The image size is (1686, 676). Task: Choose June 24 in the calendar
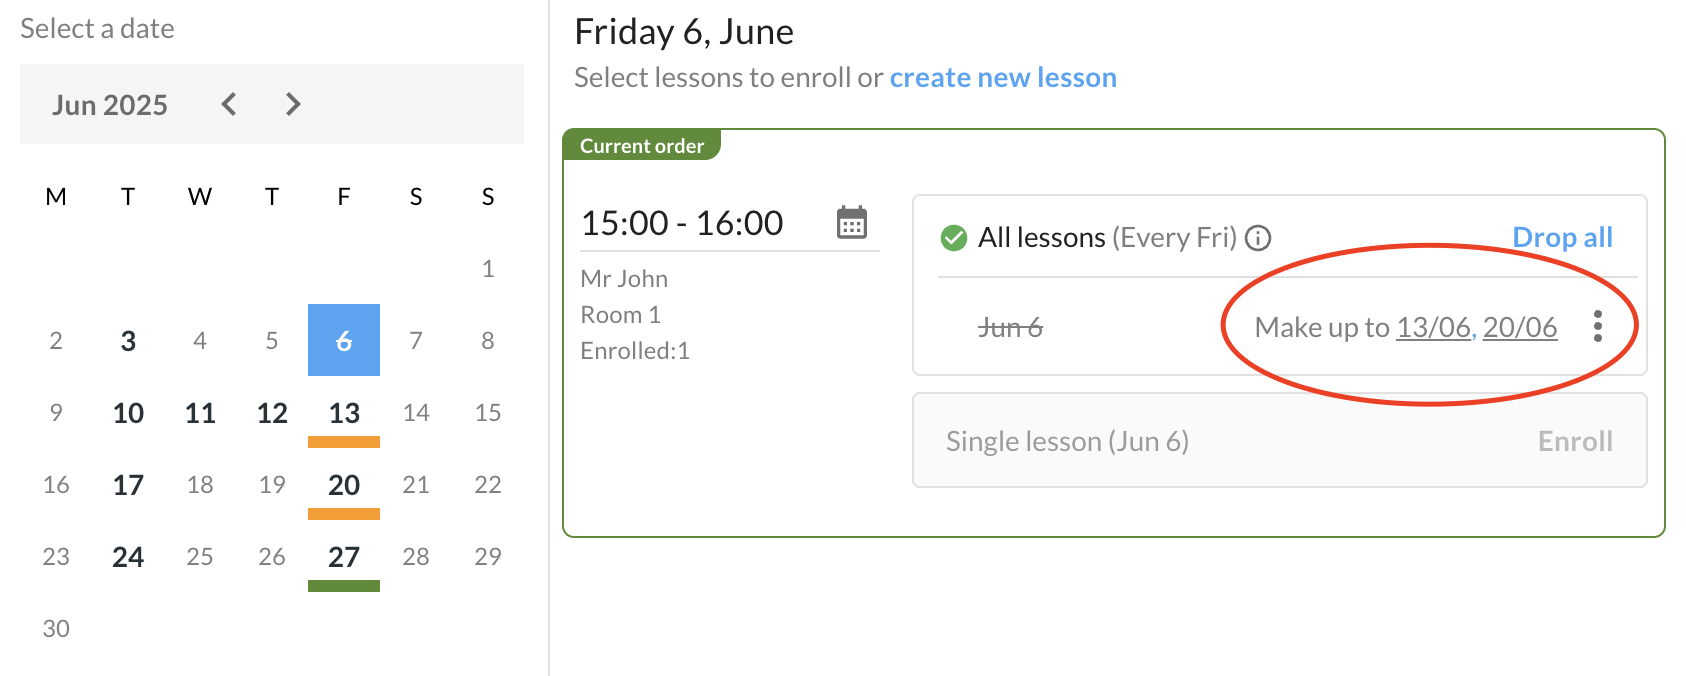[128, 557]
